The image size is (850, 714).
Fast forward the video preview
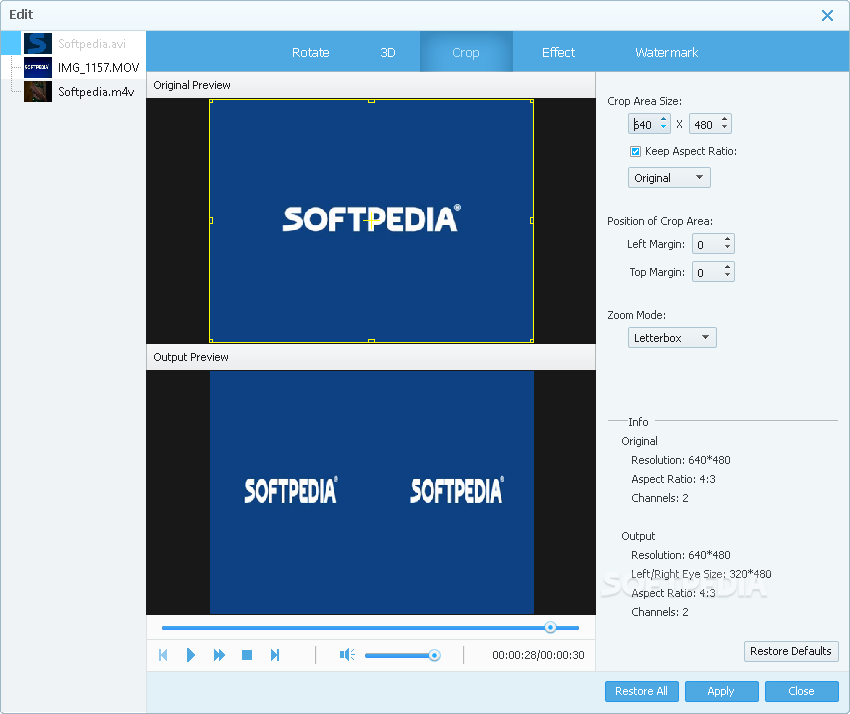tap(219, 655)
